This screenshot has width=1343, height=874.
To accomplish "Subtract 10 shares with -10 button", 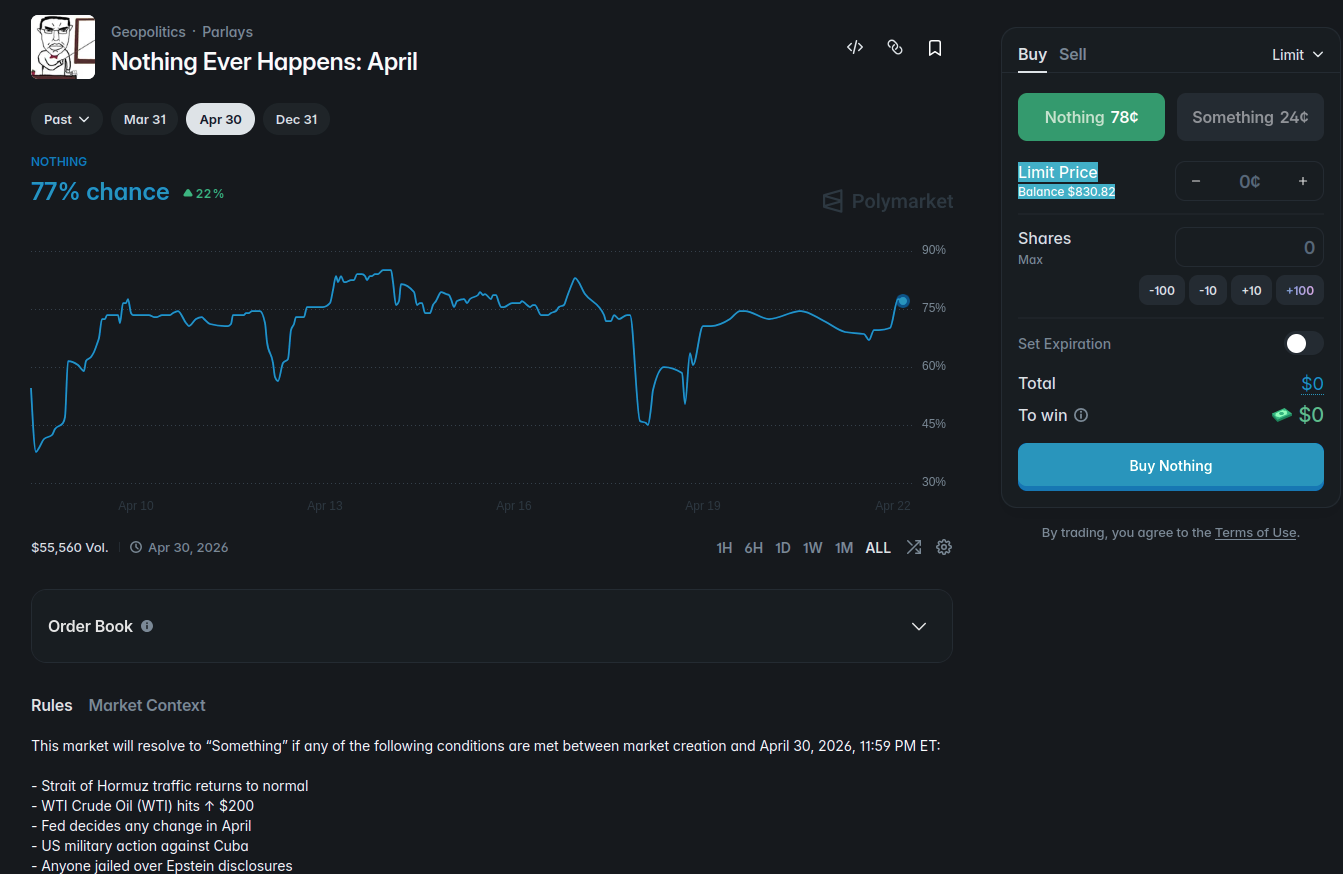I will tap(1208, 290).
